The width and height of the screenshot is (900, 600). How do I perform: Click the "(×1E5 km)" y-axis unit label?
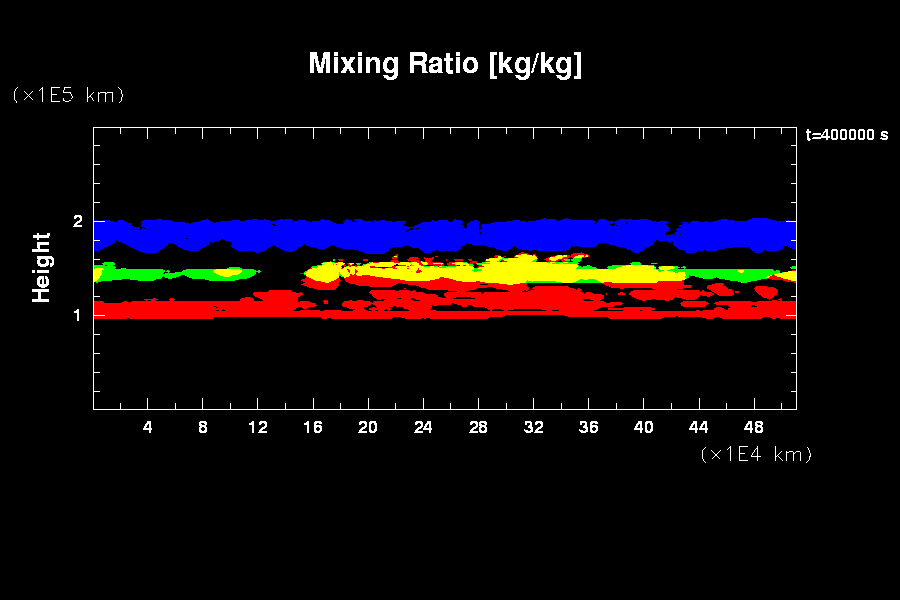click(68, 95)
